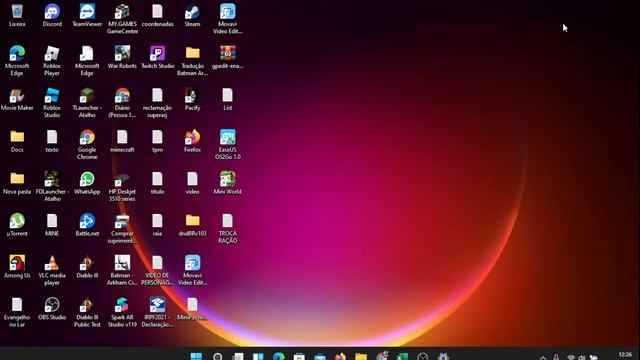Open the Settings gear on the taskbar
Image resolution: width=640 pixels, height=360 pixels.
443,356
